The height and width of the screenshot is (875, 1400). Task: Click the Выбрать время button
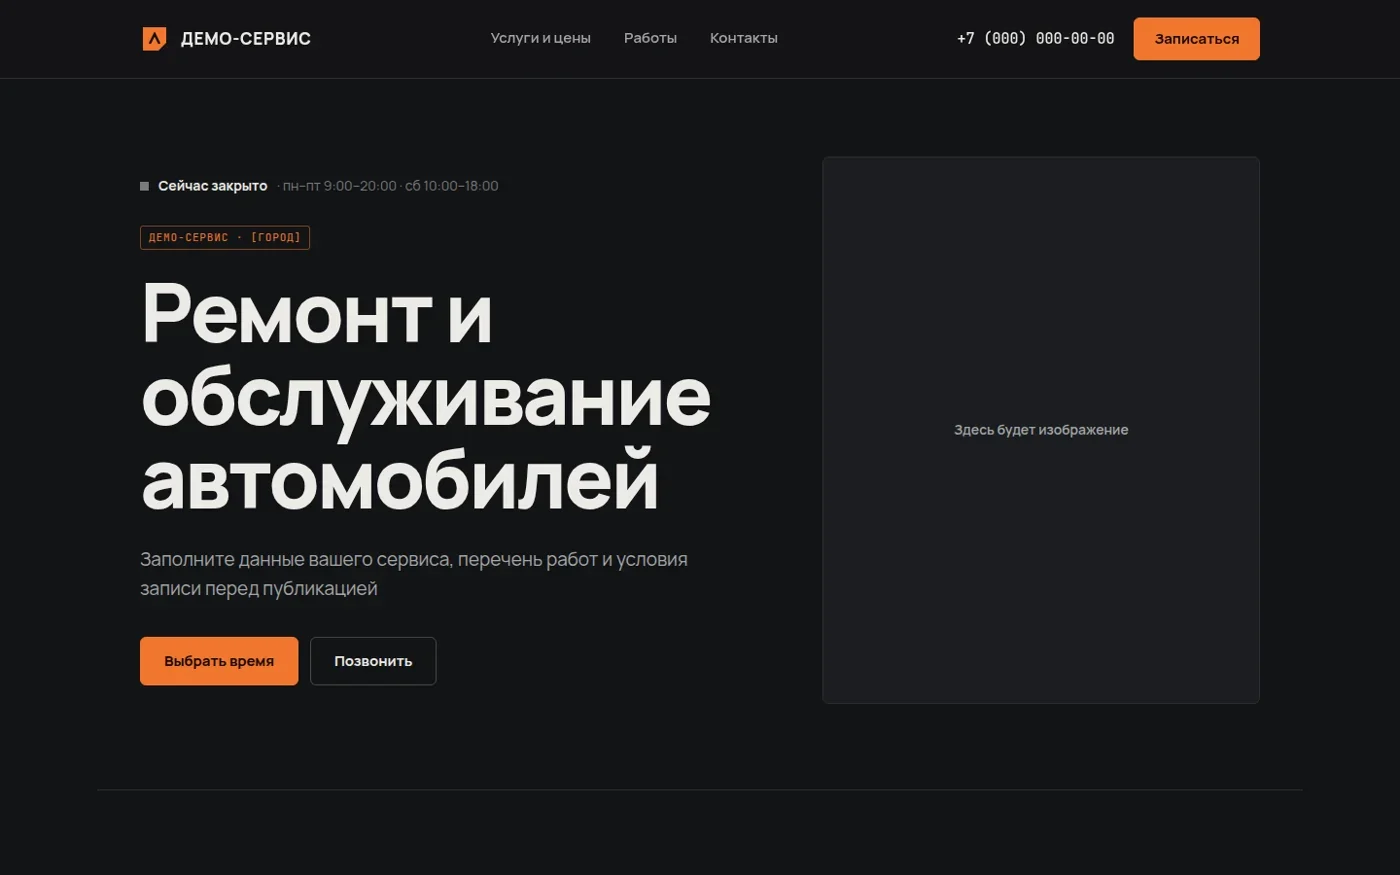click(219, 661)
